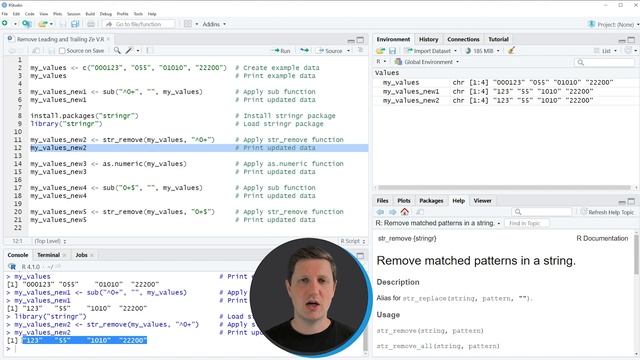Image resolution: width=640 pixels, height=360 pixels.
Task: Open the Tools menu
Action: click(x=138, y=13)
